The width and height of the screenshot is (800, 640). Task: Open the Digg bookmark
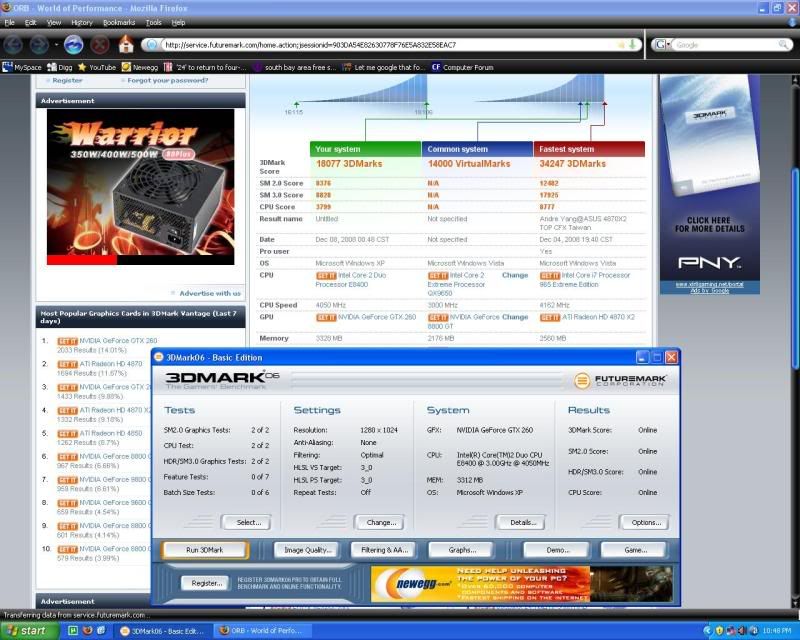(60, 67)
